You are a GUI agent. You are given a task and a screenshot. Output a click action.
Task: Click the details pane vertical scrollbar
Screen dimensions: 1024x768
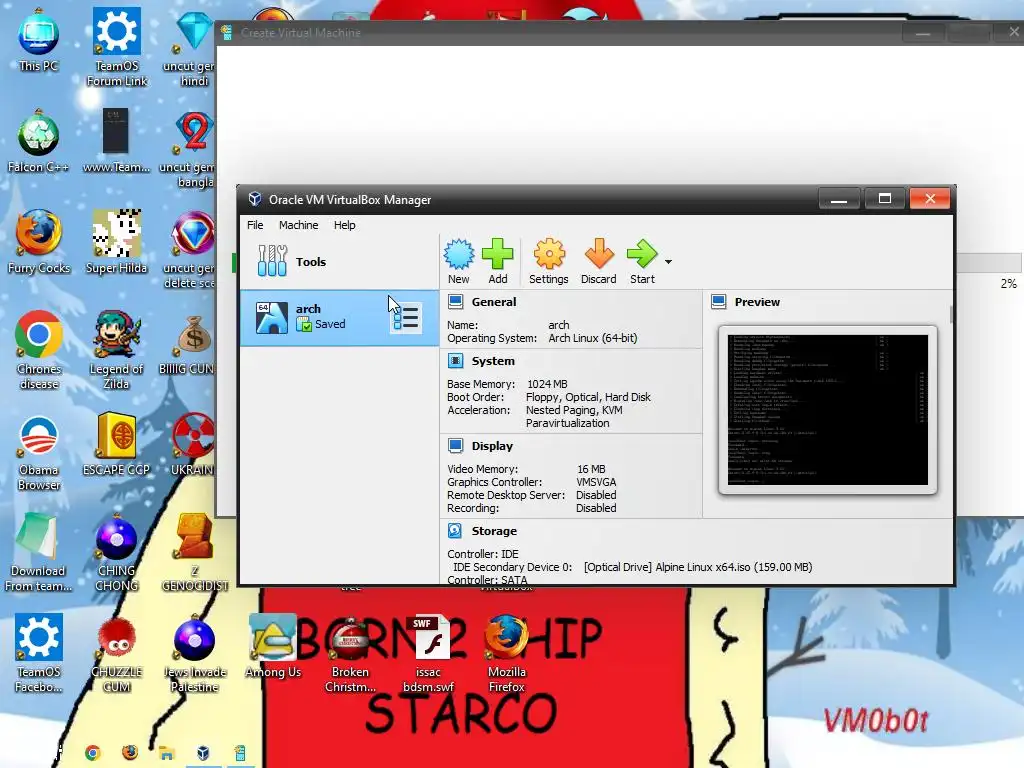(x=951, y=315)
